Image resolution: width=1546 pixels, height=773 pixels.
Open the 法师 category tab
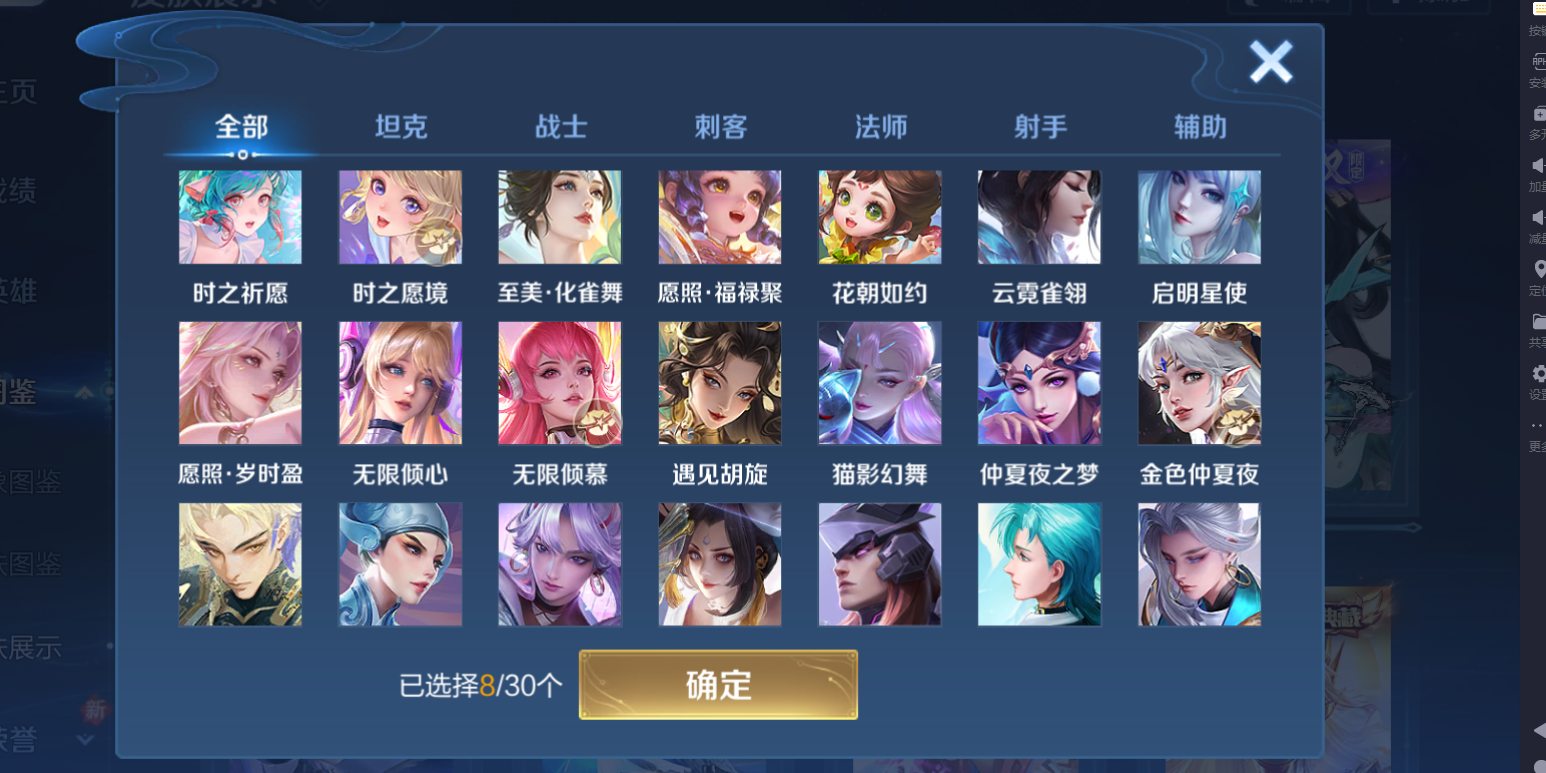pos(881,127)
